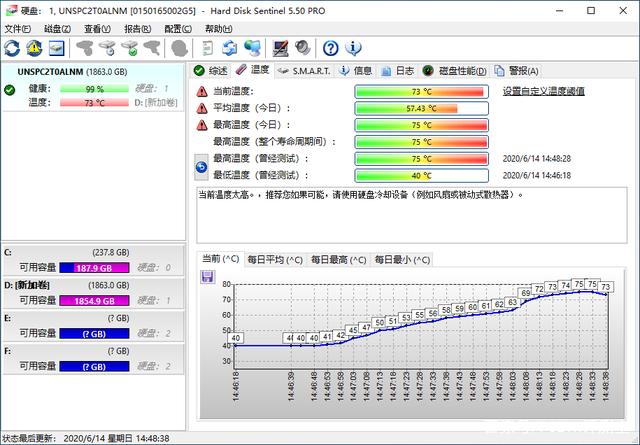
Task: Select the 每日平均 (^C) graph tab
Action: [275, 260]
